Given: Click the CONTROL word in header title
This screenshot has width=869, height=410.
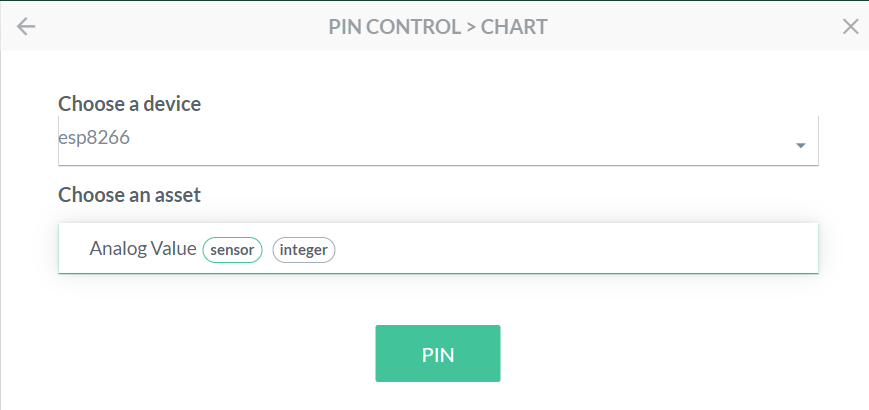Looking at the screenshot, I should (410, 27).
